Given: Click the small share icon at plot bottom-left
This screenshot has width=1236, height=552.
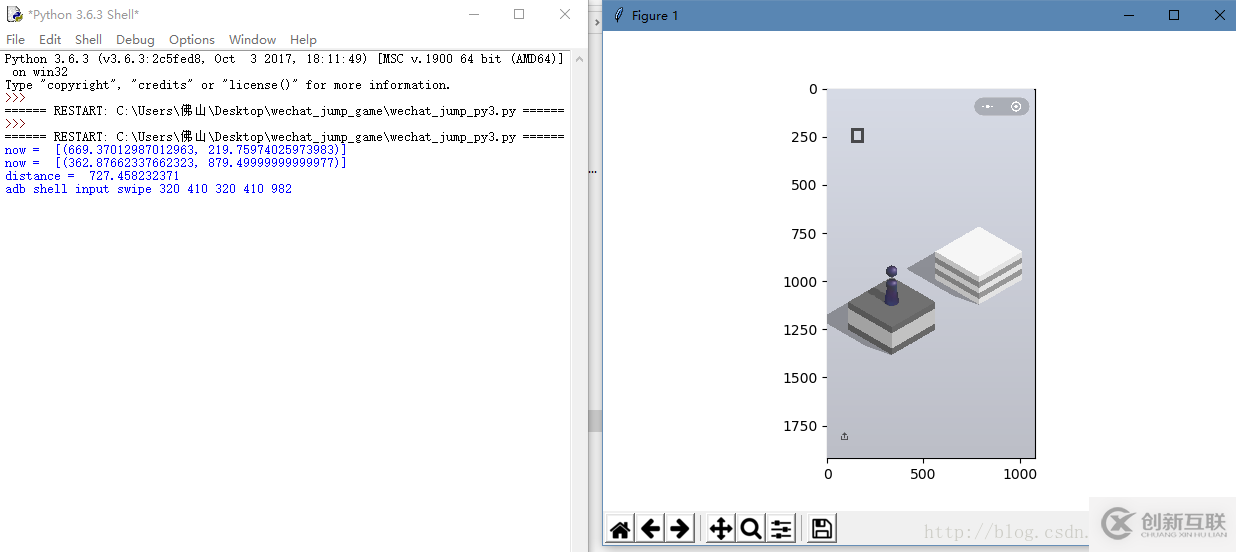Looking at the screenshot, I should (844, 436).
